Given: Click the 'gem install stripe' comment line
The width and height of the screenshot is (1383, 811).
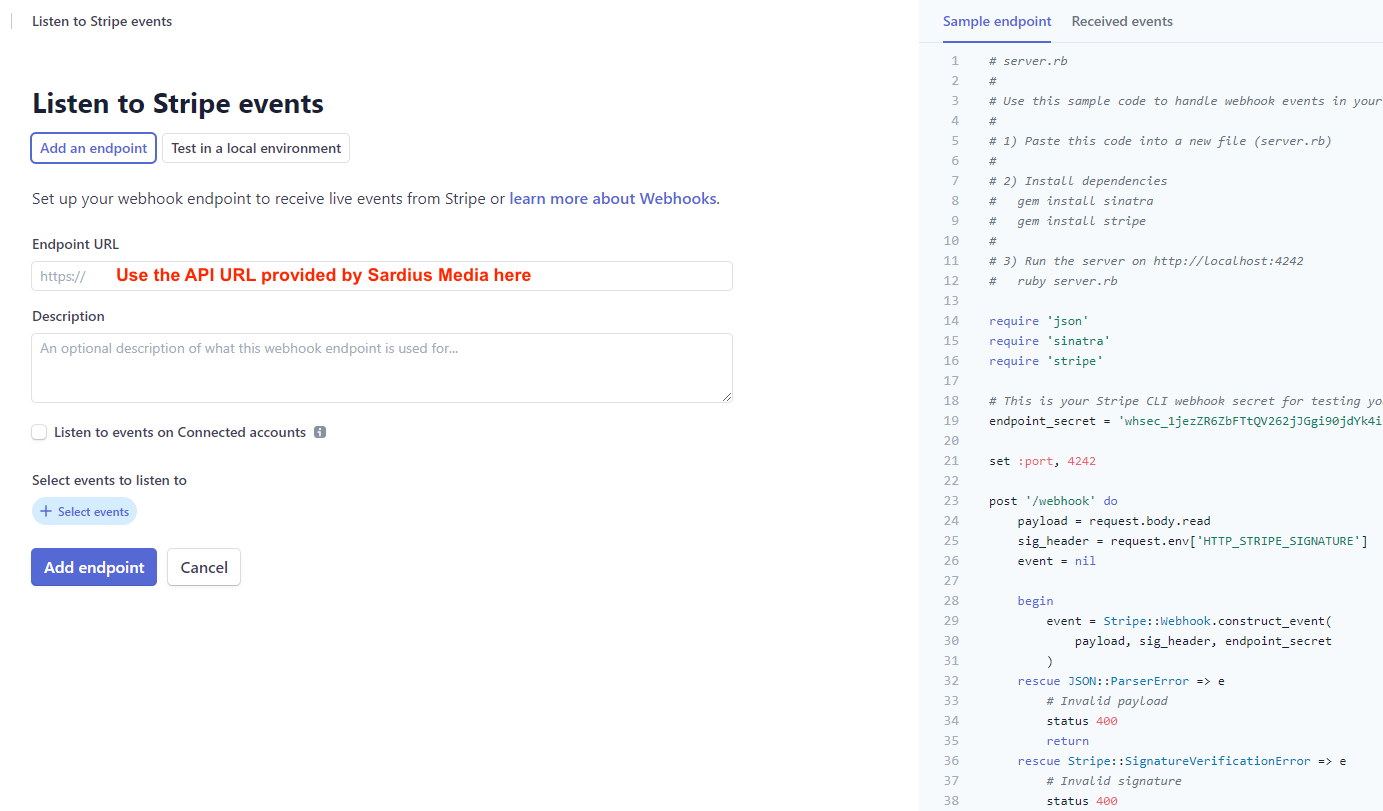Looking at the screenshot, I should pos(1068,221).
